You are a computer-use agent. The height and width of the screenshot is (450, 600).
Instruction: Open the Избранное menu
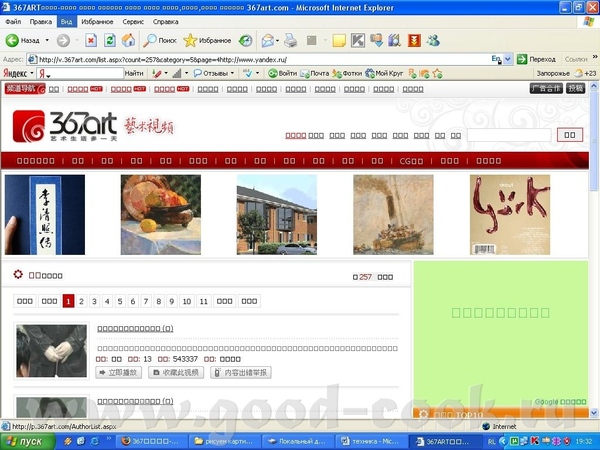97,22
